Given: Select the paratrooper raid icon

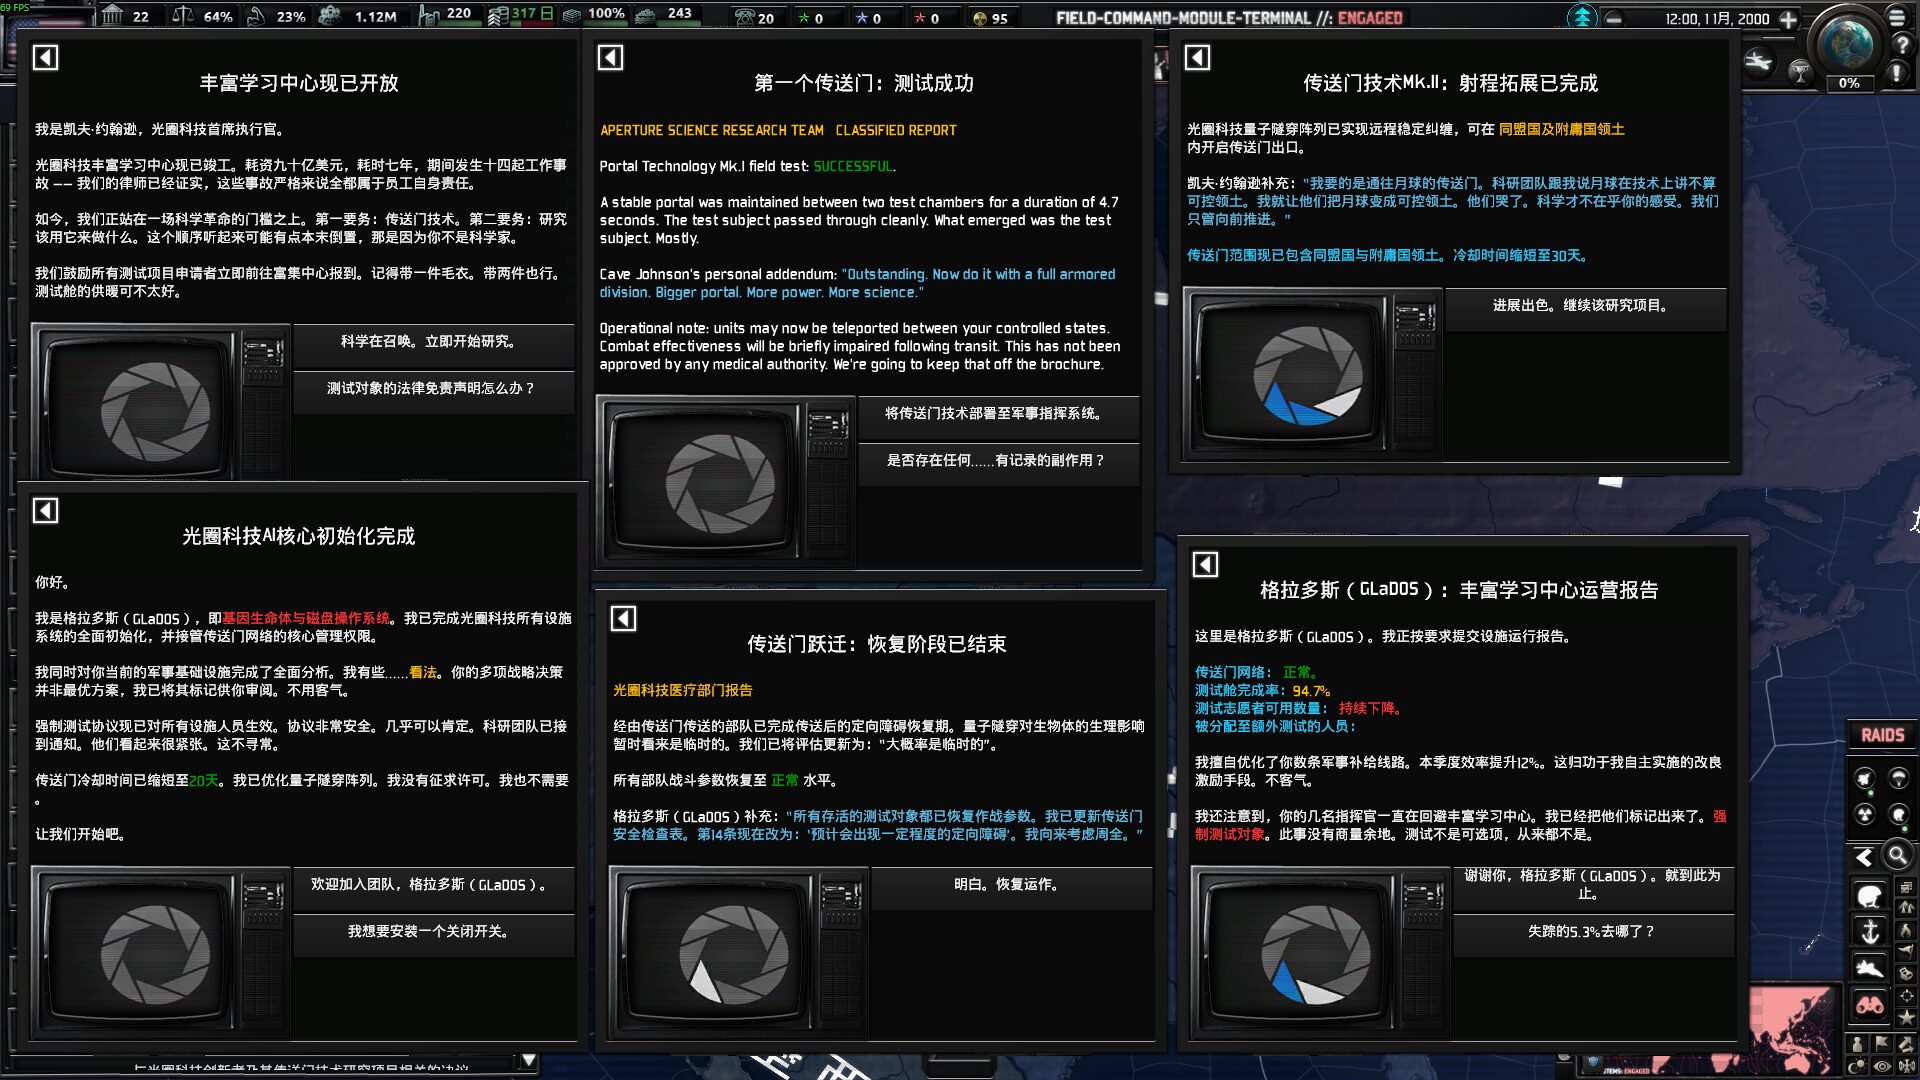Looking at the screenshot, I should click(1898, 779).
